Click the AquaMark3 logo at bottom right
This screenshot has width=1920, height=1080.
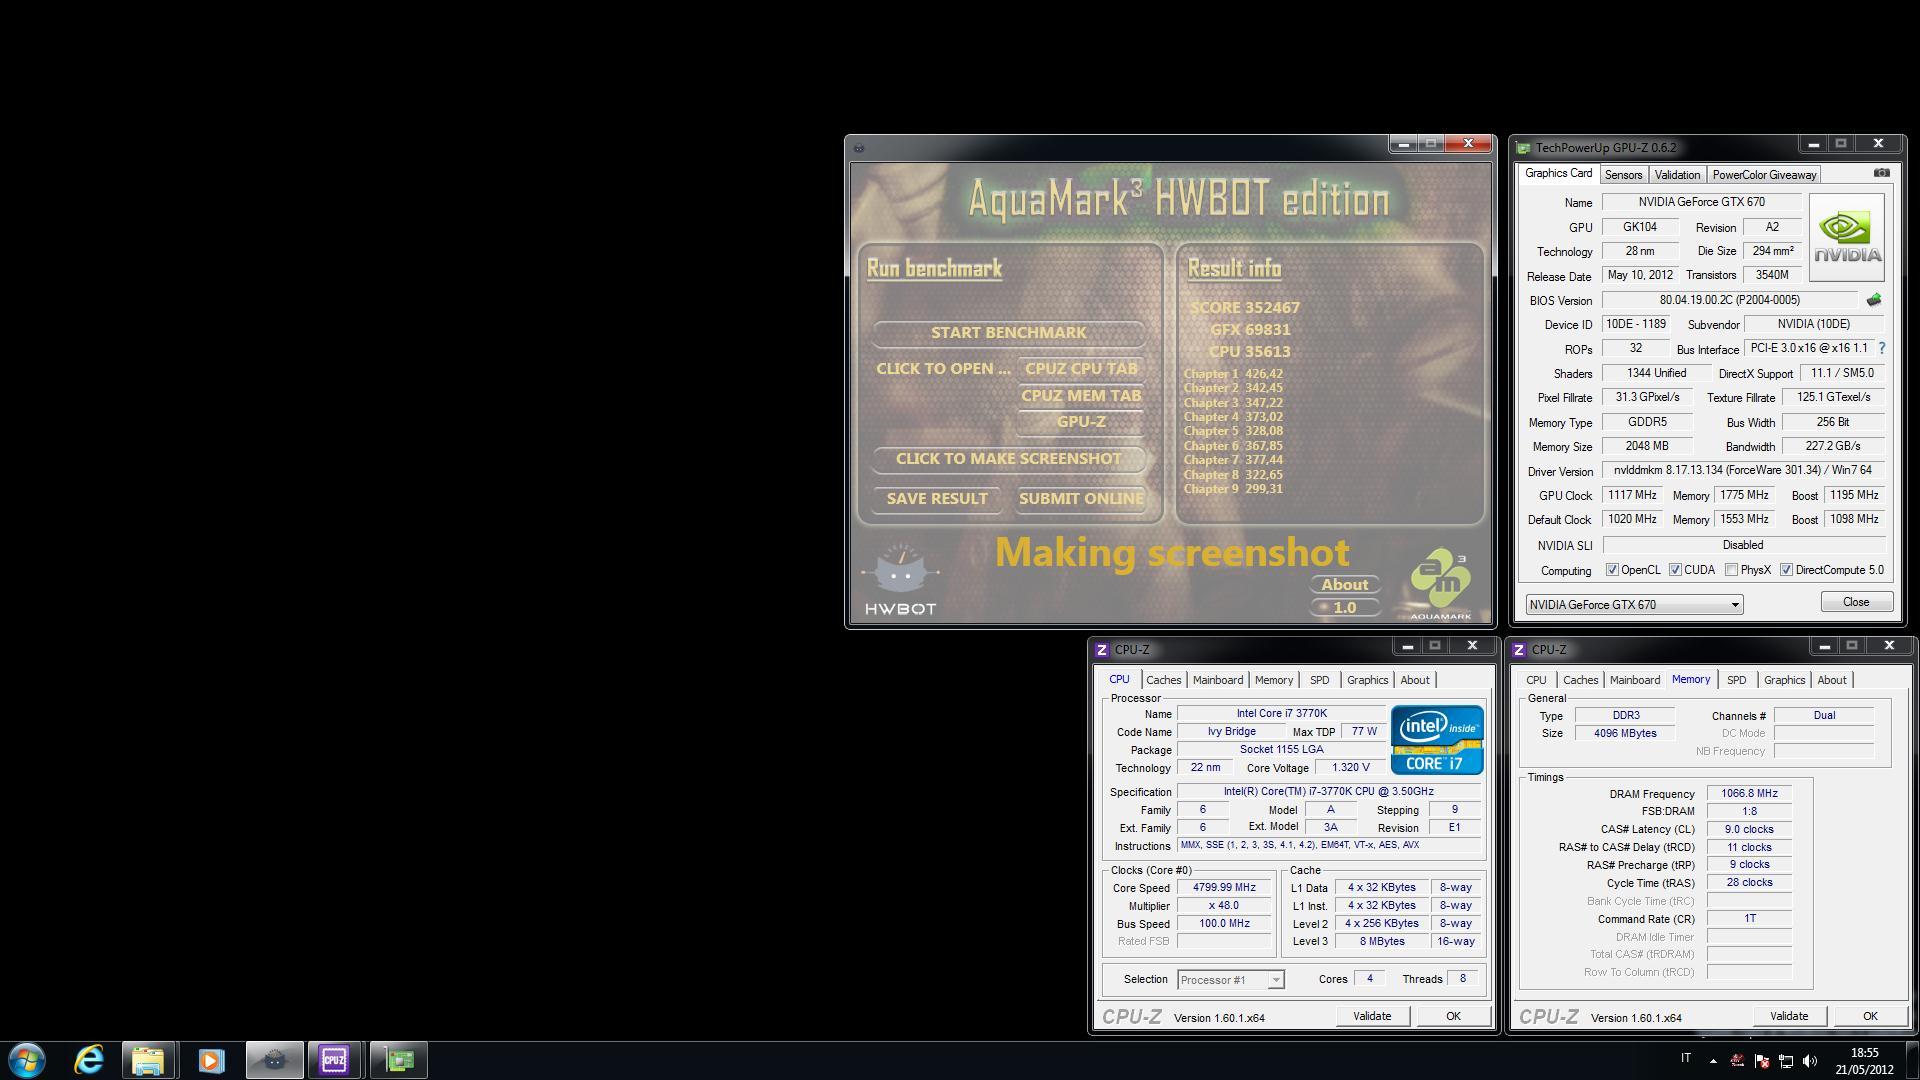coord(1441,583)
